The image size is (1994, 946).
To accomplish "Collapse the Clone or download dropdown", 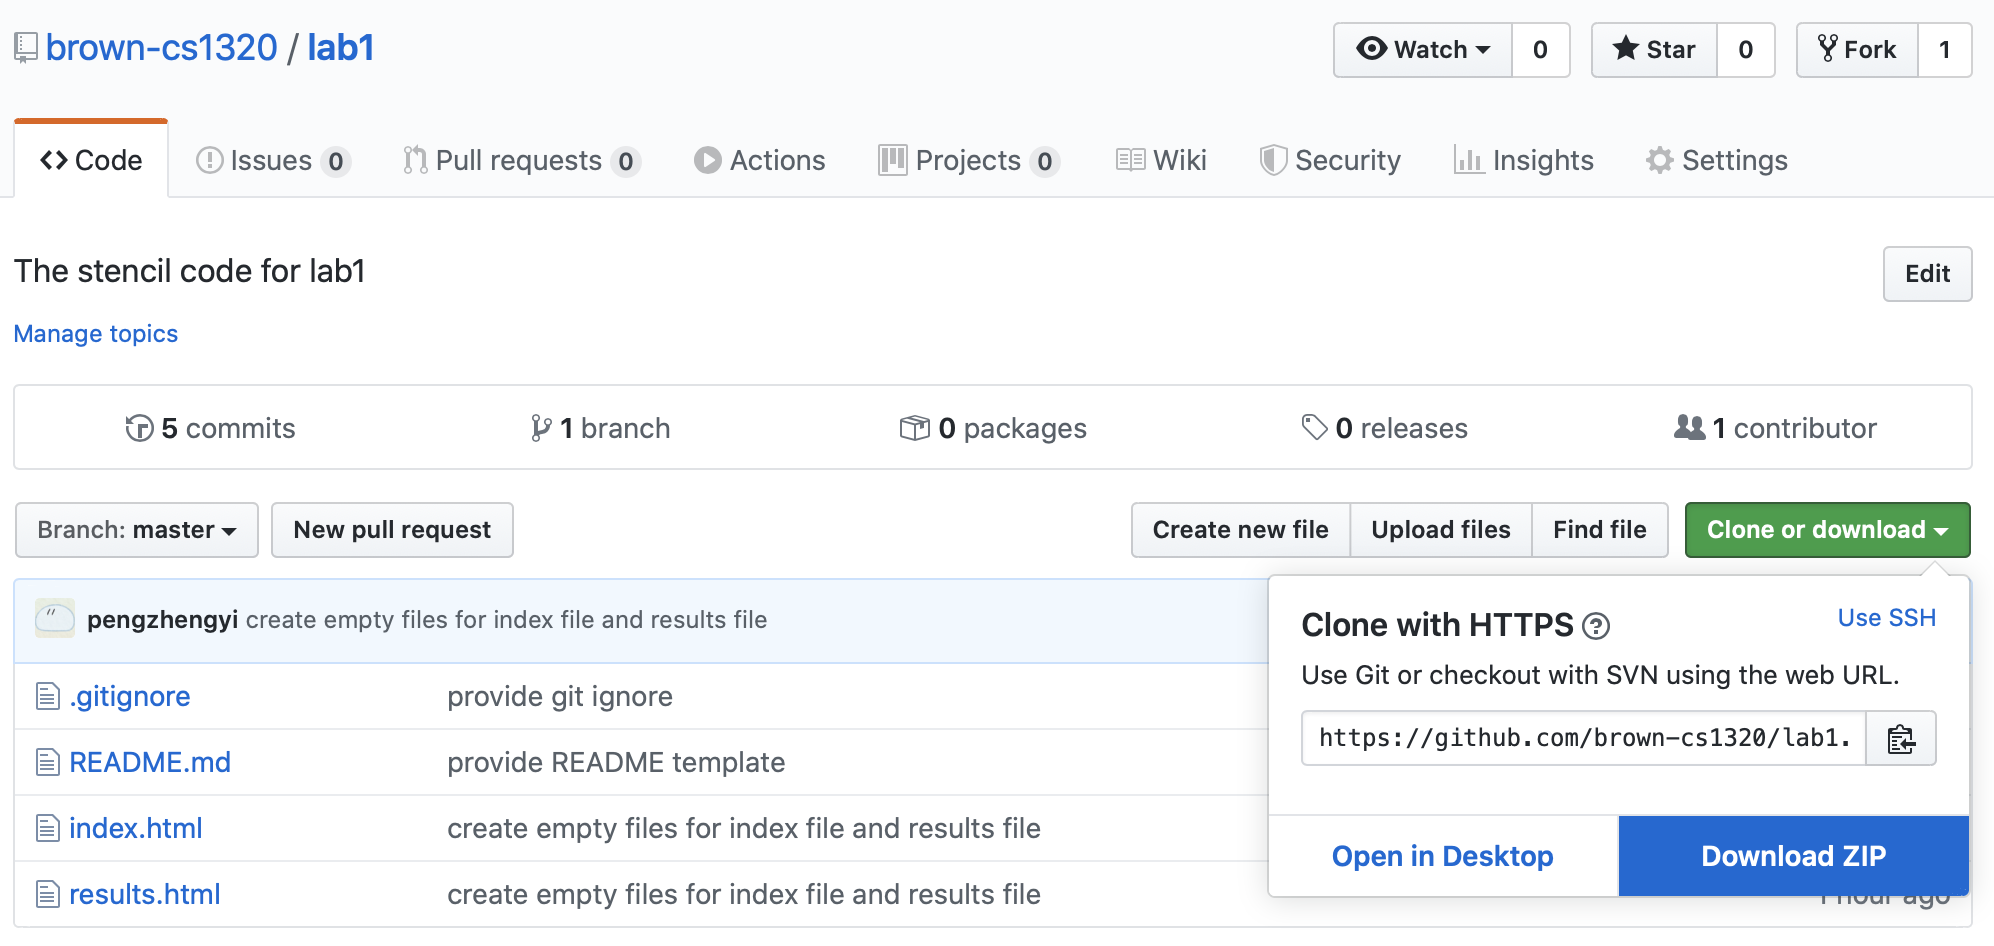I will 1827,530.
